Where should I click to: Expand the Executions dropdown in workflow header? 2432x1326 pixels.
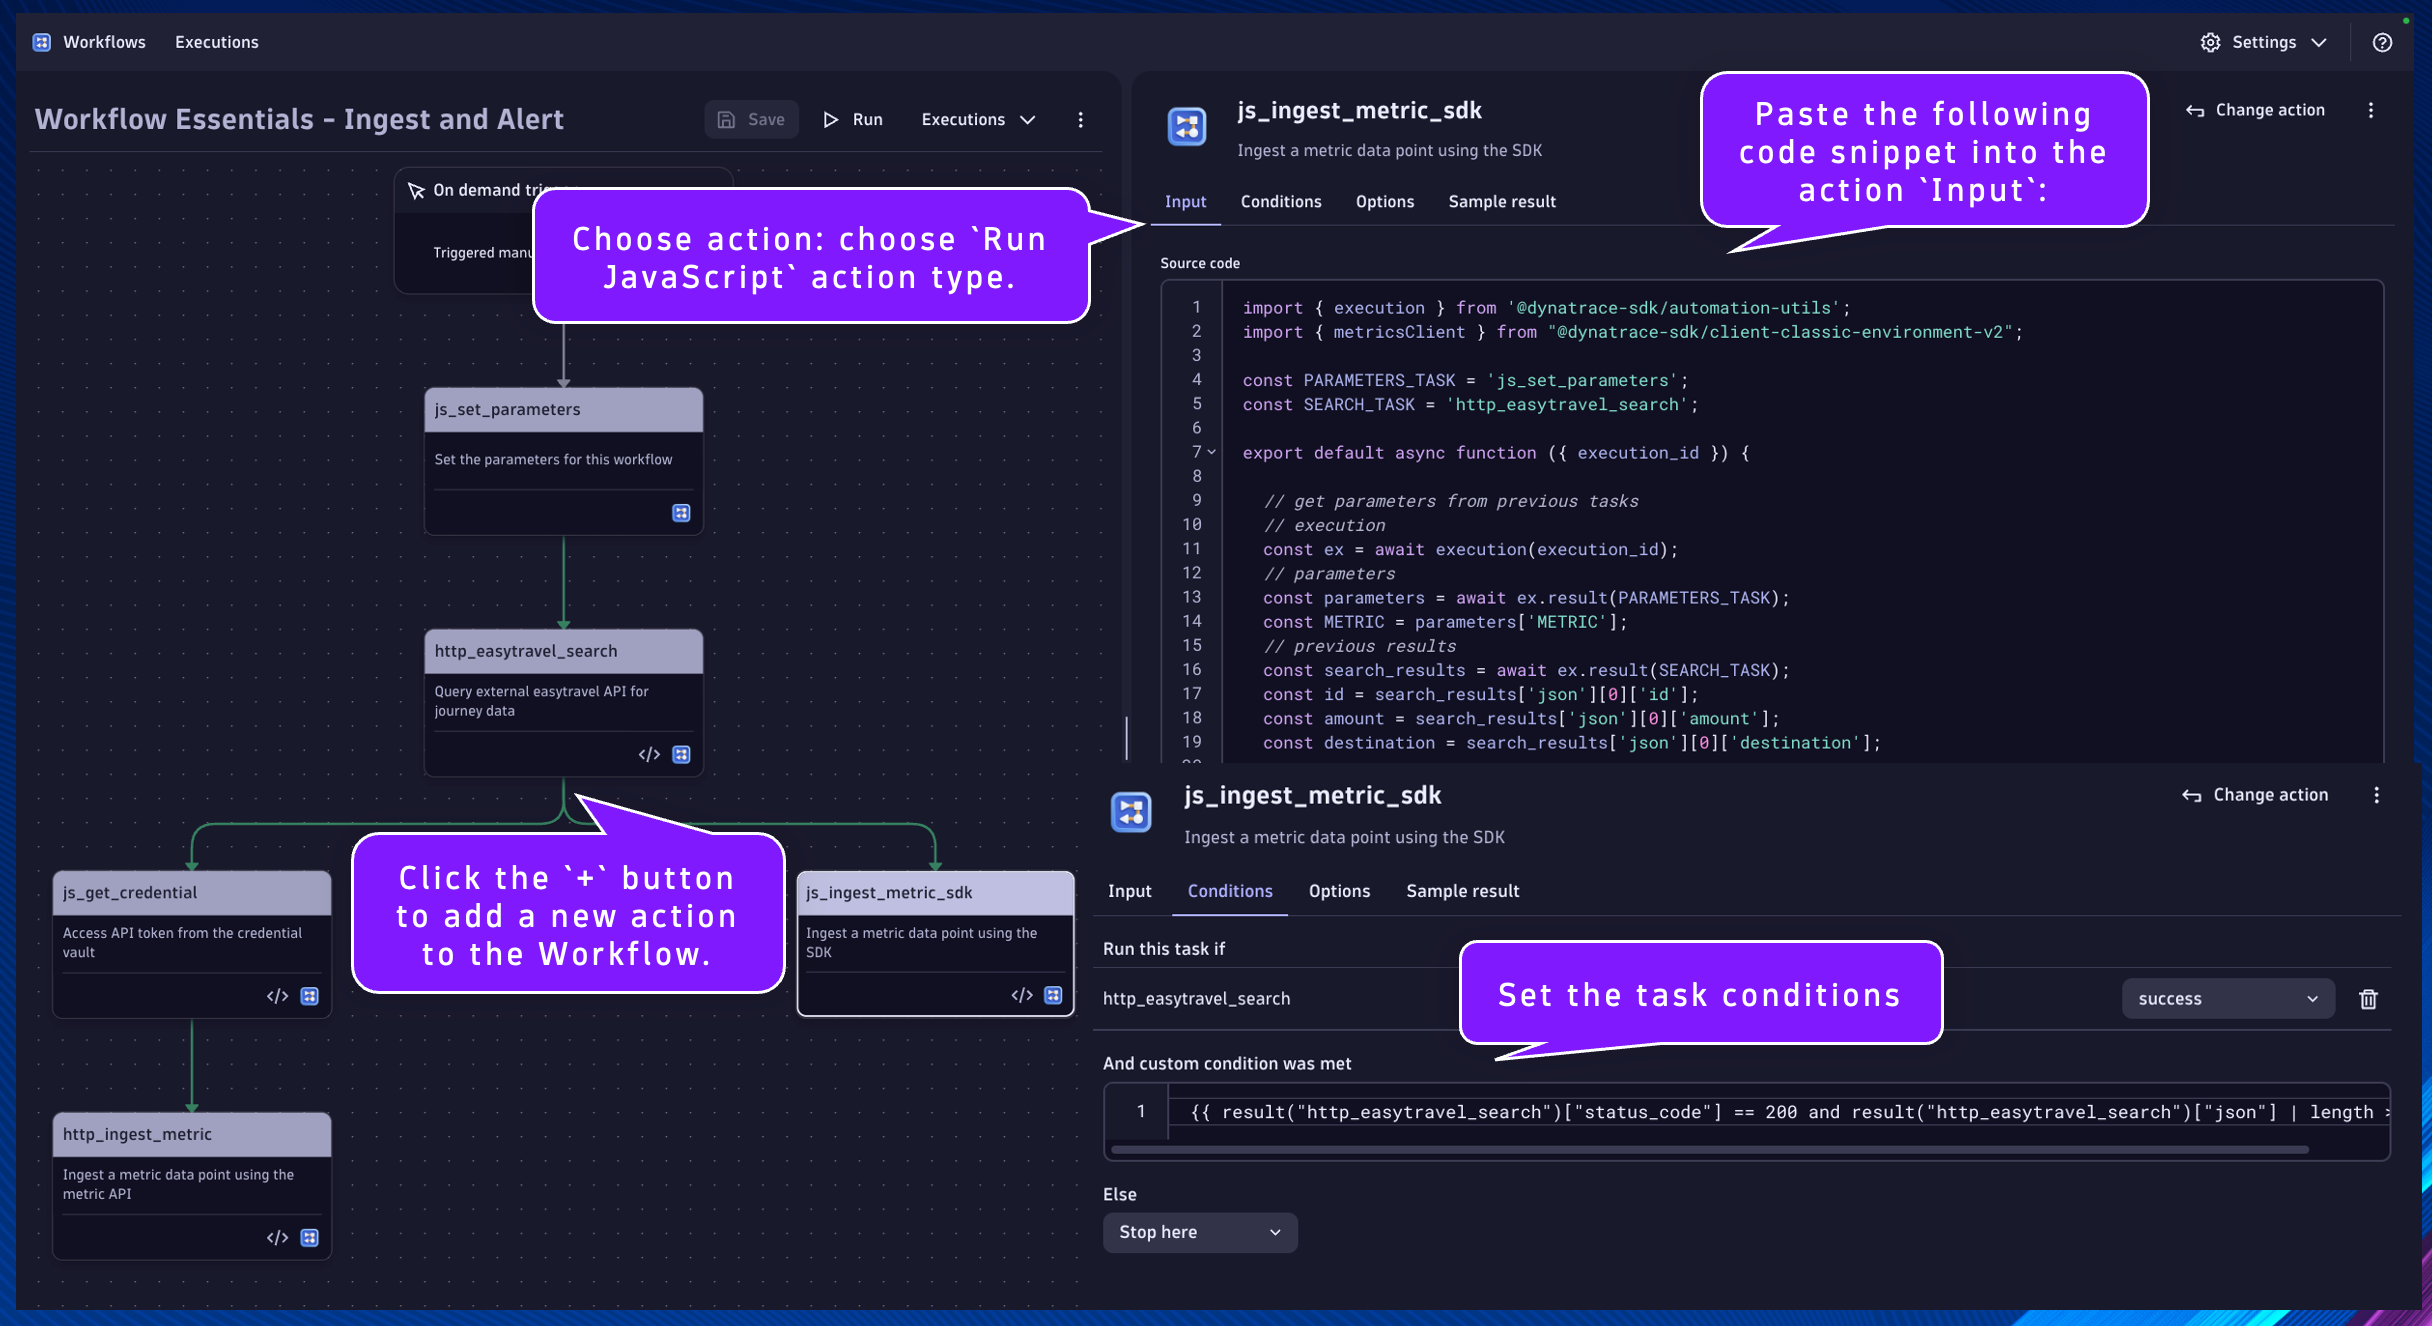click(x=978, y=119)
